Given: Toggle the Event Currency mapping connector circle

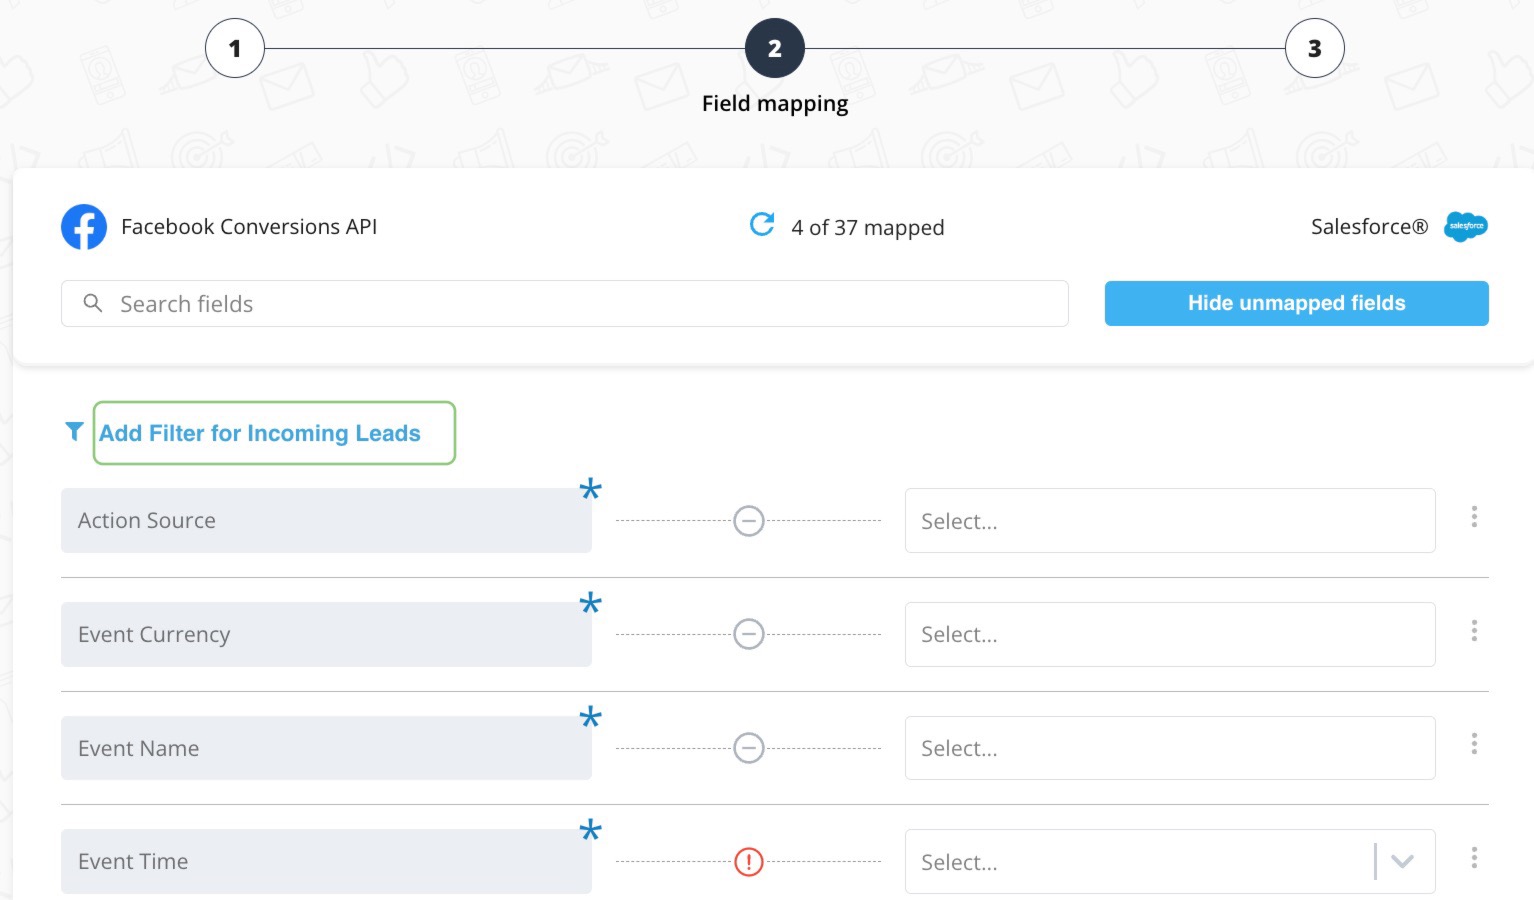Looking at the screenshot, I should point(749,634).
